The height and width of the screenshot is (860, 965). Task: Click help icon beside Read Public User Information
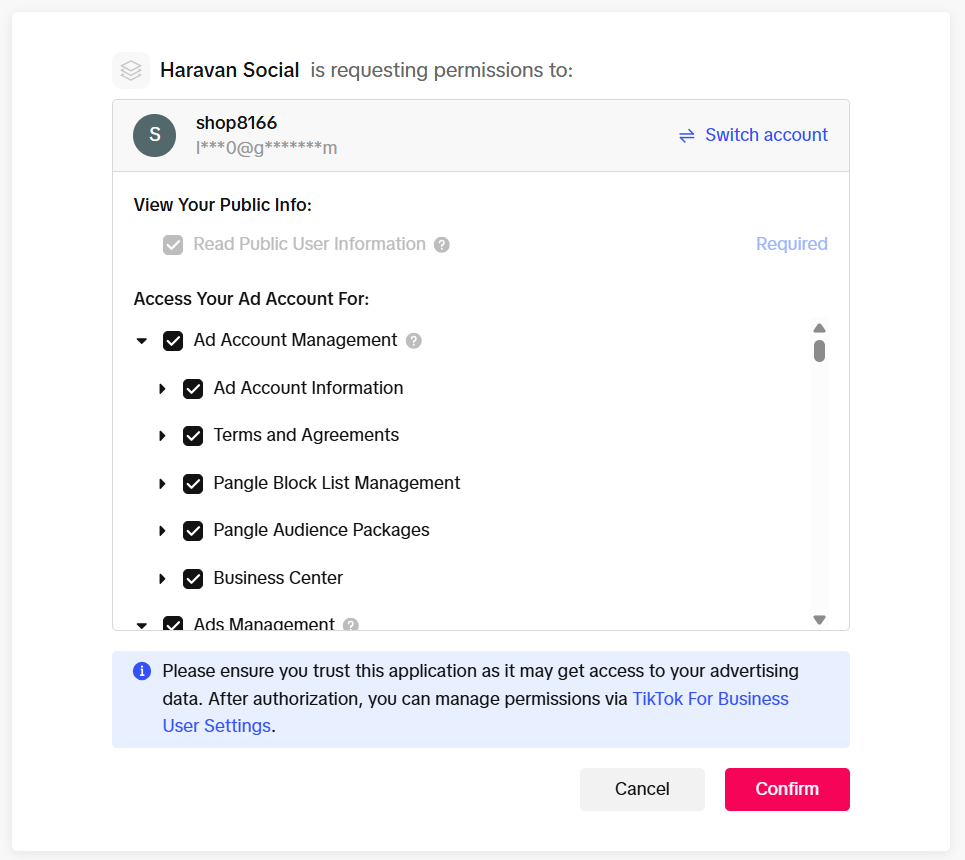pos(442,245)
